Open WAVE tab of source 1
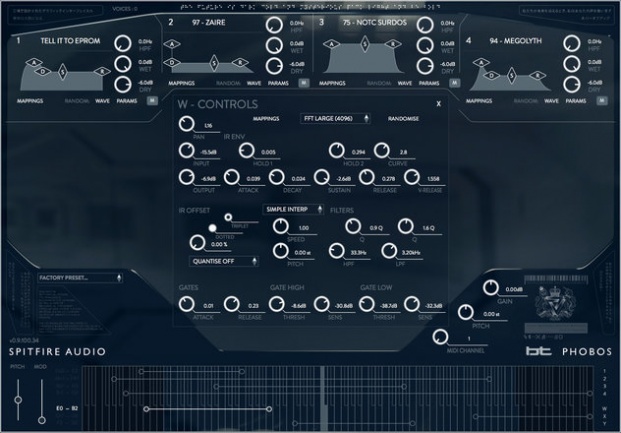Viewport: 621px width, 433px height. coord(102,101)
